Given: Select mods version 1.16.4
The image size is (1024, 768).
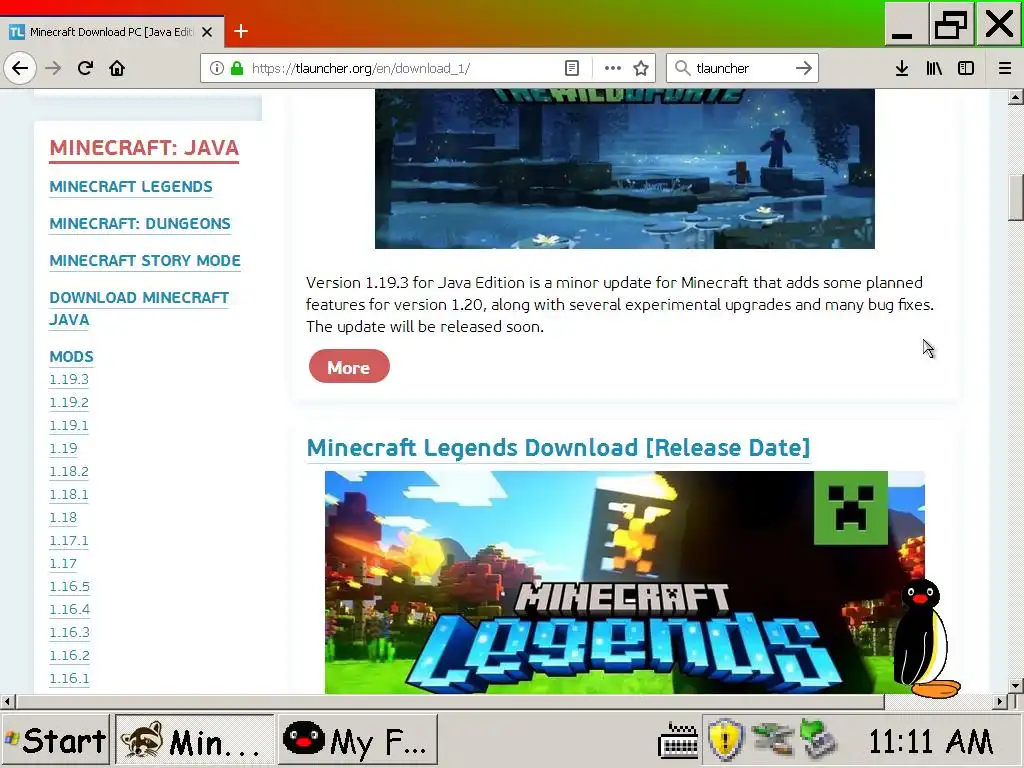Looking at the screenshot, I should 70,609.
